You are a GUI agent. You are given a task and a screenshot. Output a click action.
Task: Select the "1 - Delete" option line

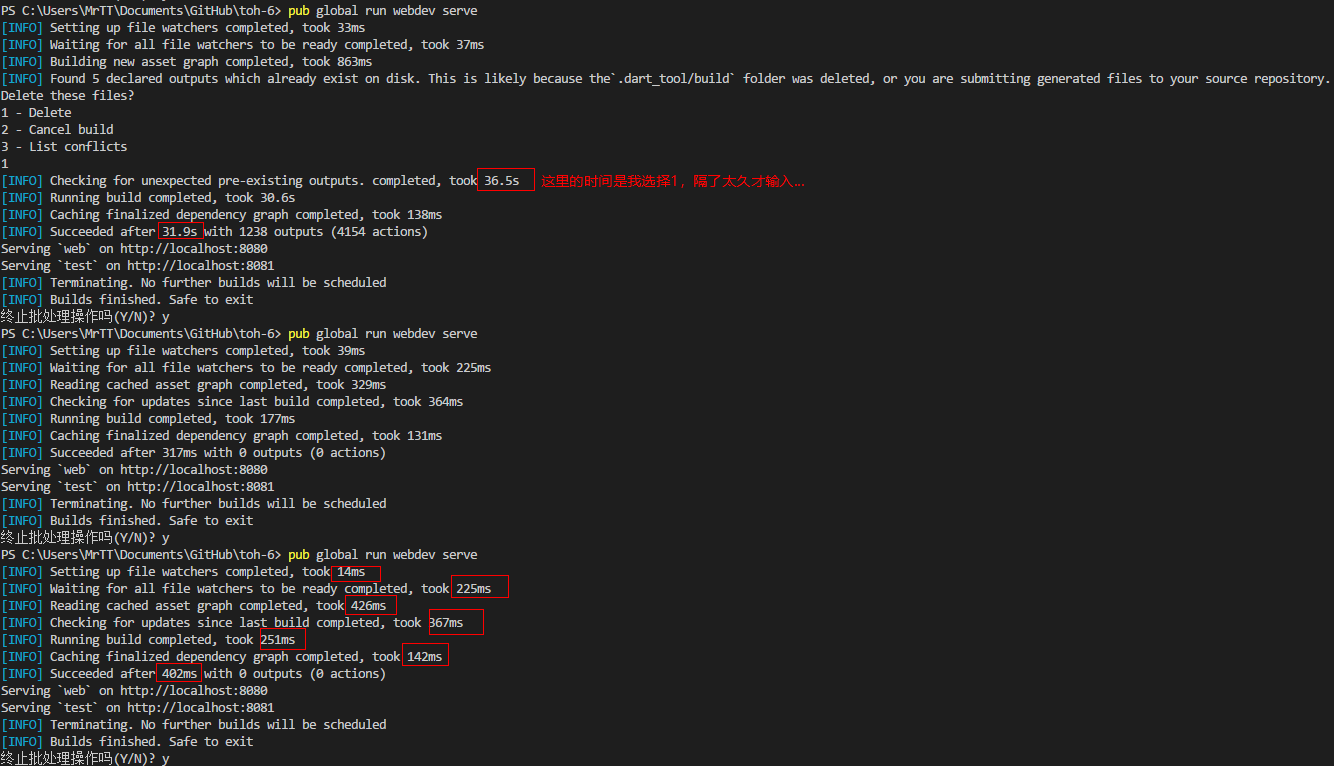tap(36, 113)
